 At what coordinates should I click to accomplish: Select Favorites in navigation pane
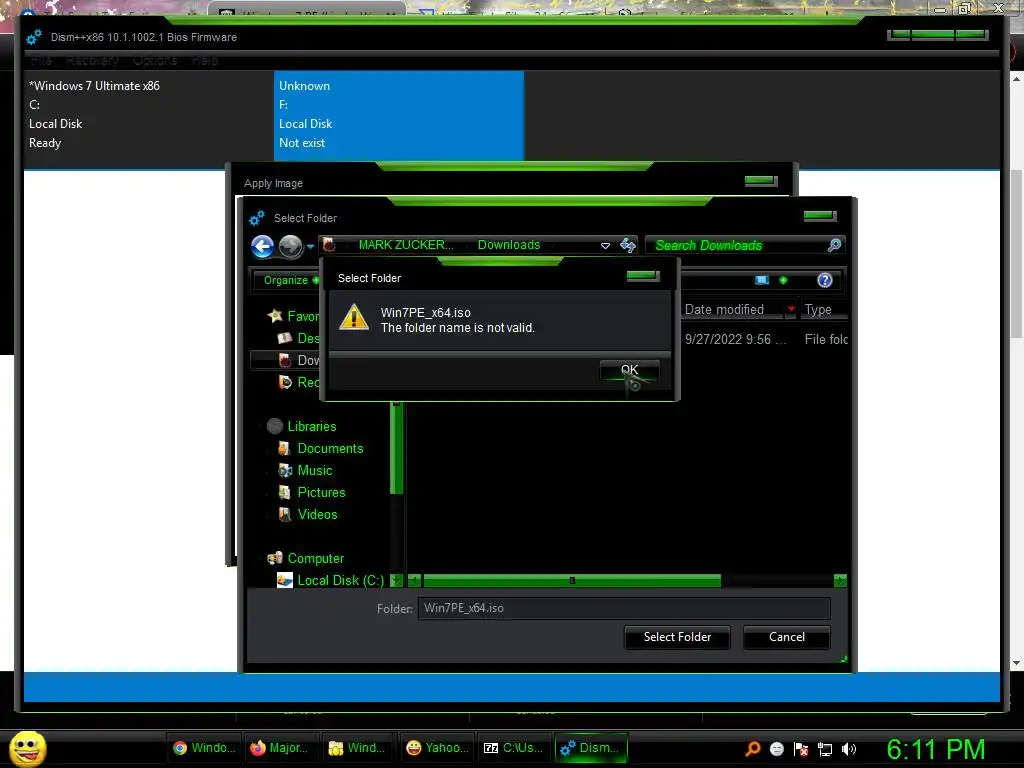pyautogui.click(x=294, y=316)
